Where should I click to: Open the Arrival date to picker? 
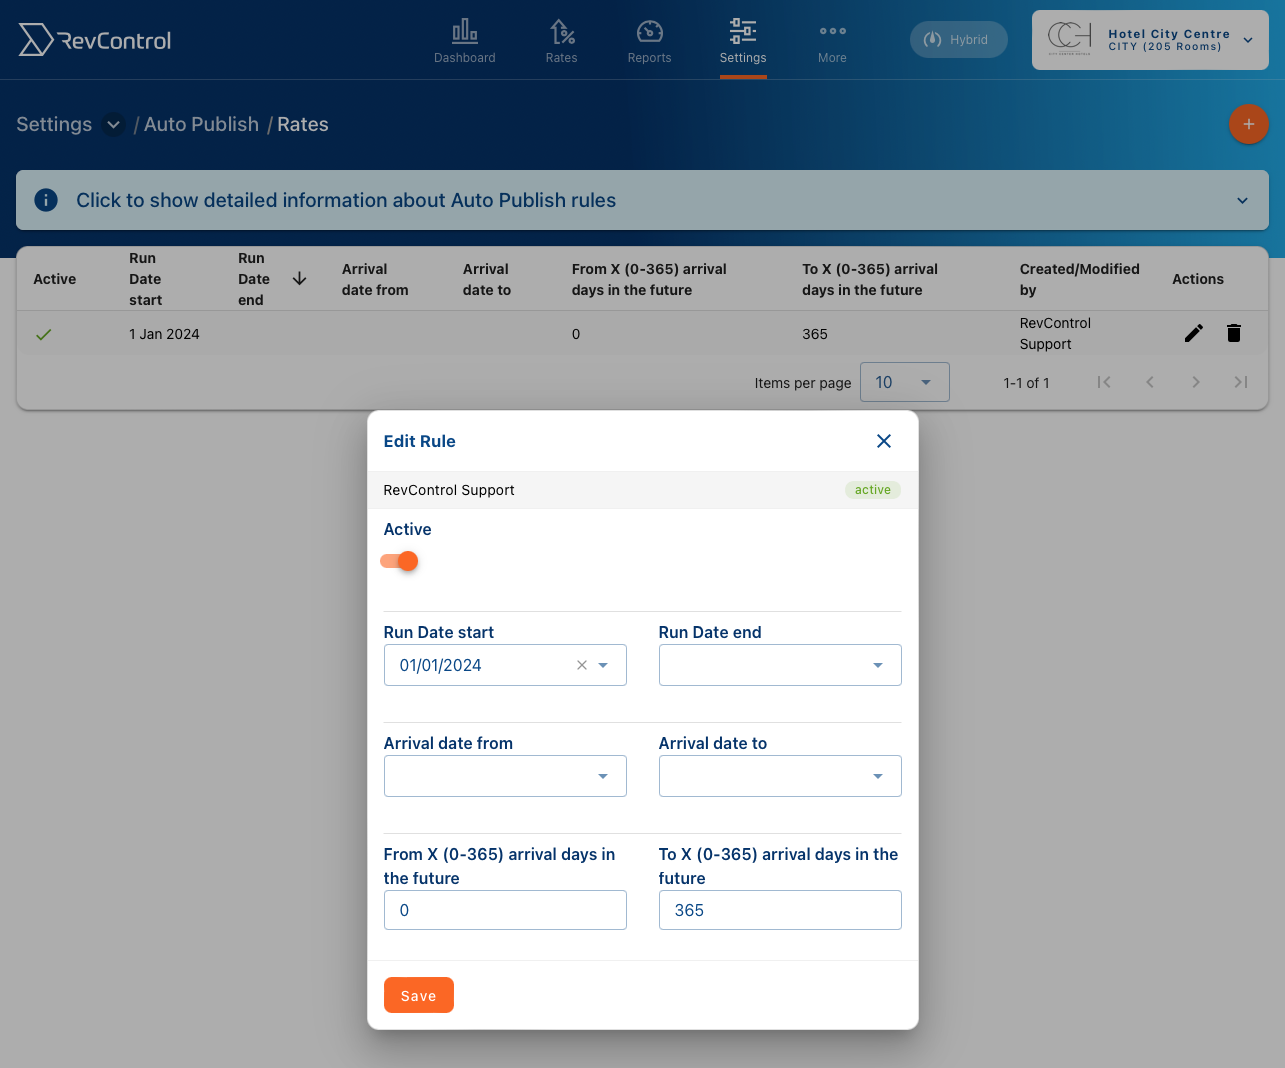click(780, 776)
